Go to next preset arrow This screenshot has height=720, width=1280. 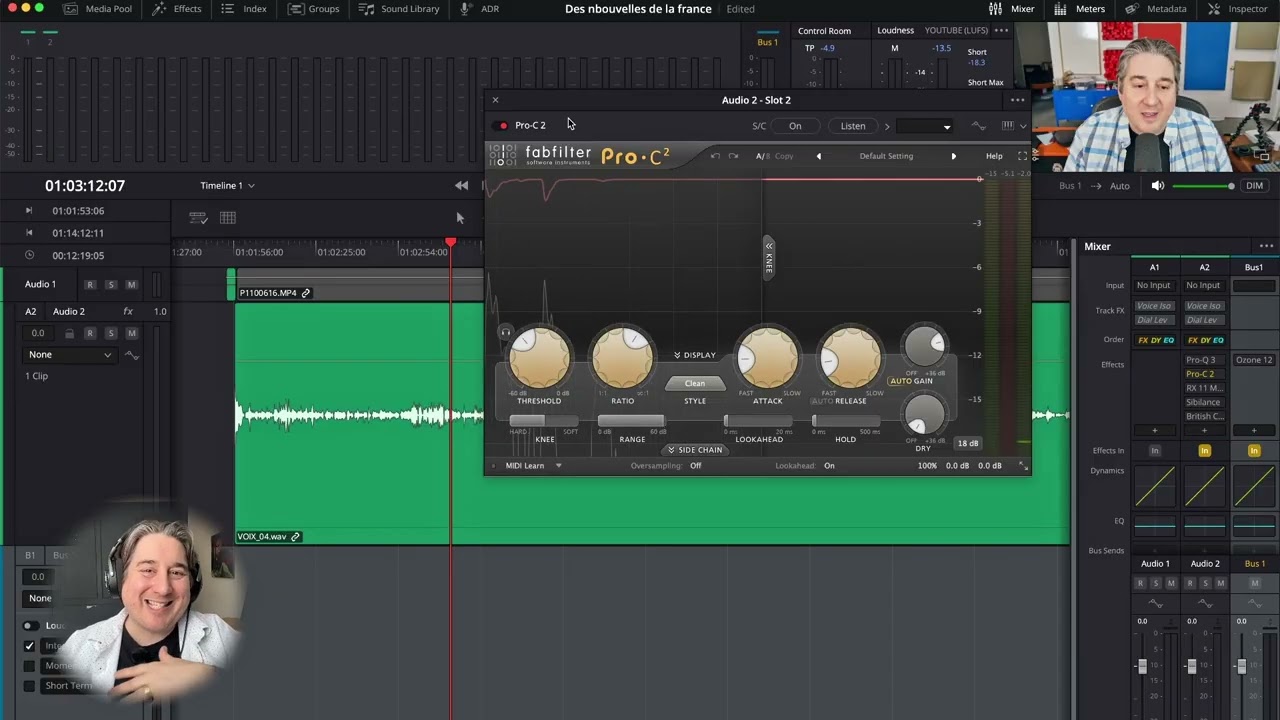tap(953, 156)
